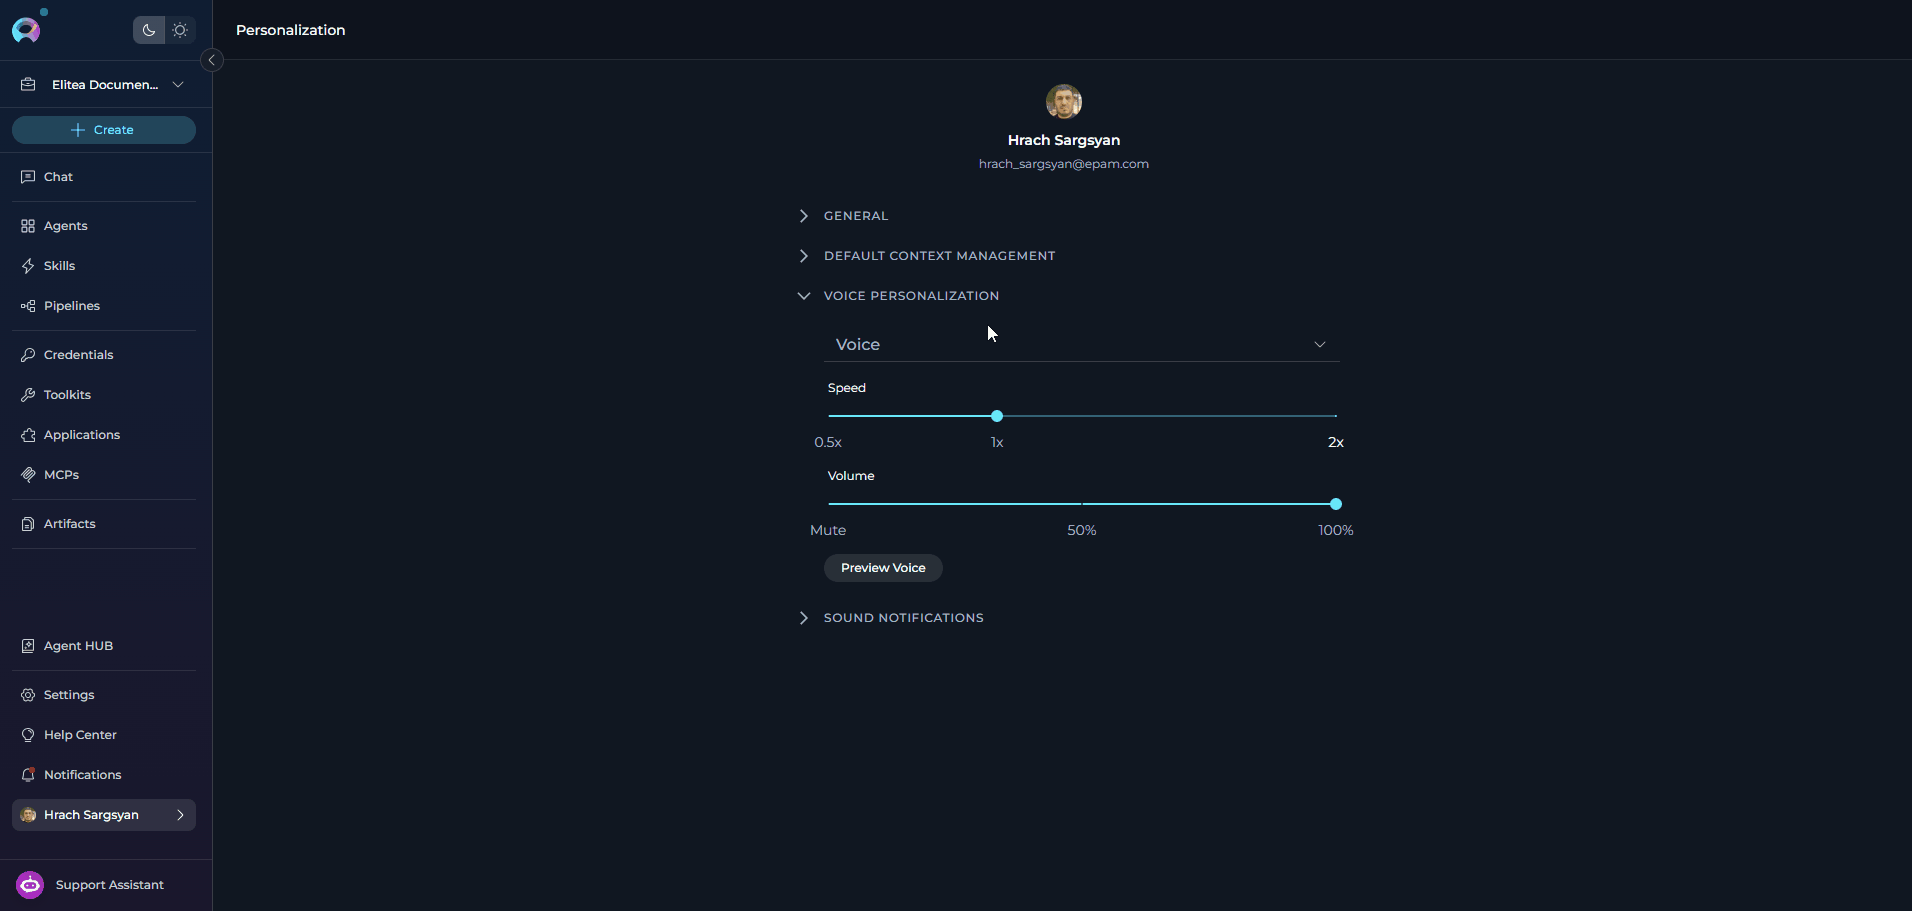Click the Volume slider handle

pyautogui.click(x=1336, y=504)
